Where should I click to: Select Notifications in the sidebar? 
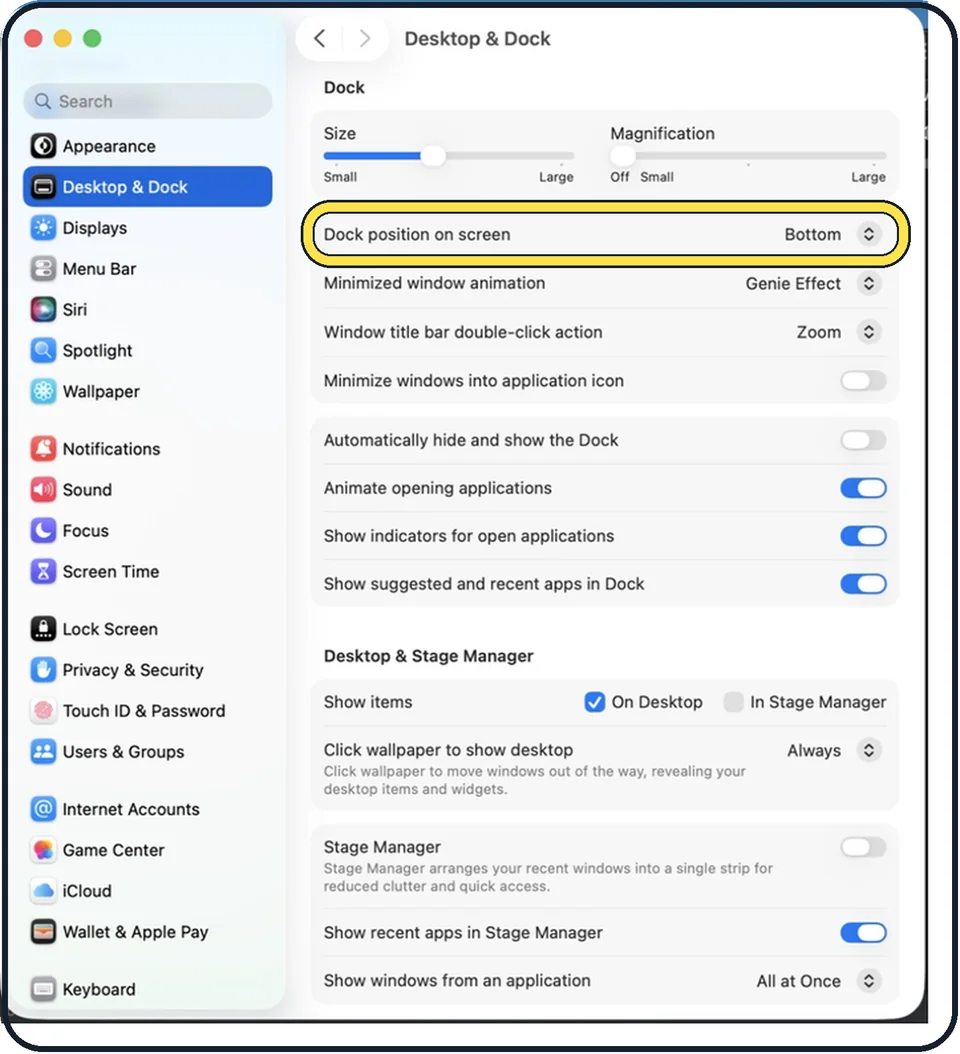click(148, 449)
